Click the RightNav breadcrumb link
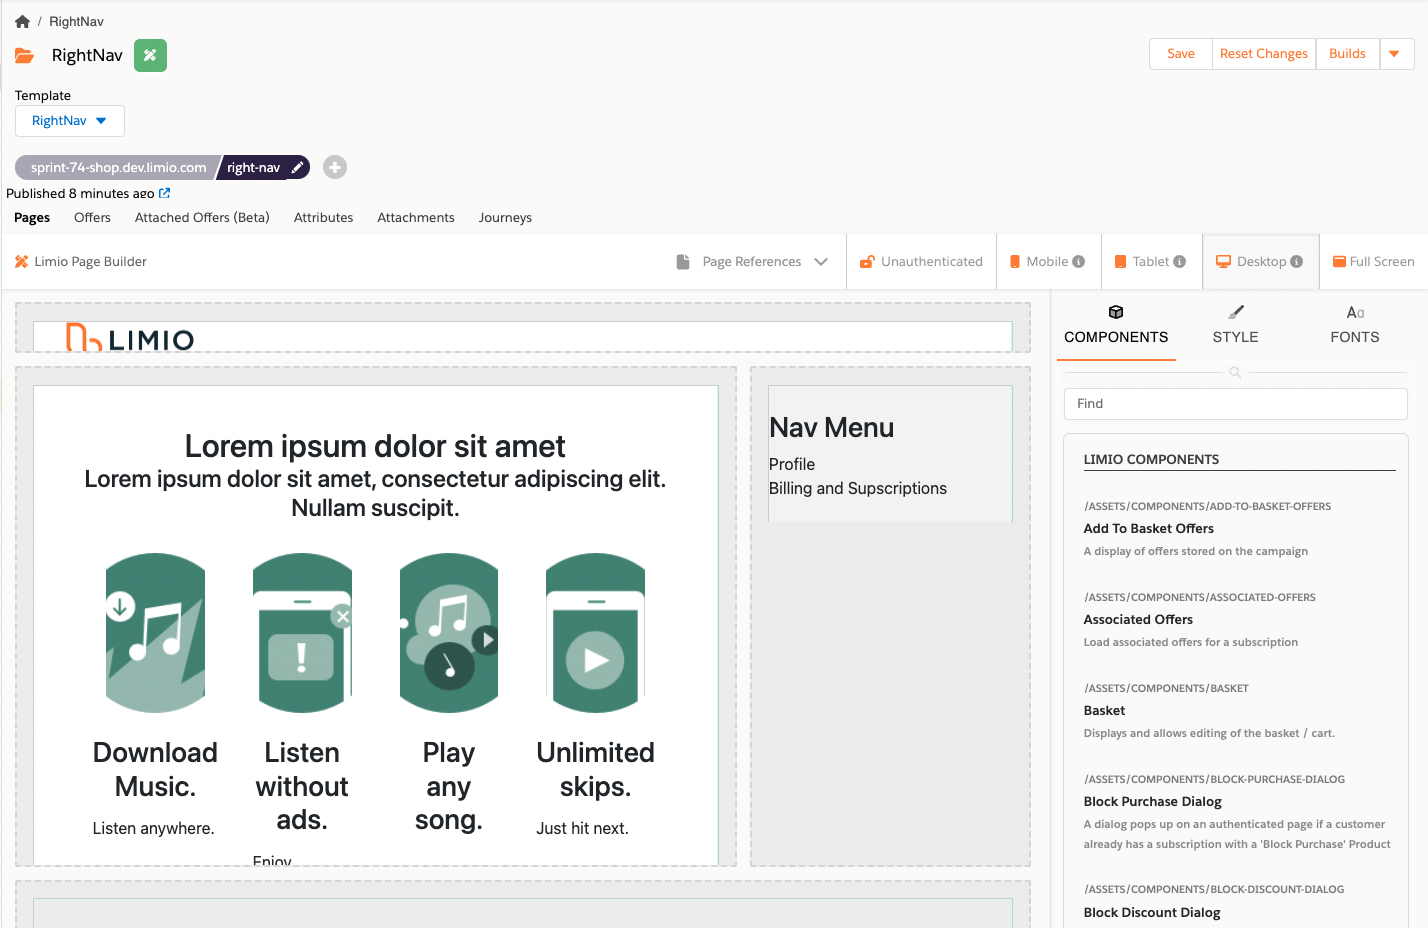The height and width of the screenshot is (928, 1428). pyautogui.click(x=76, y=21)
